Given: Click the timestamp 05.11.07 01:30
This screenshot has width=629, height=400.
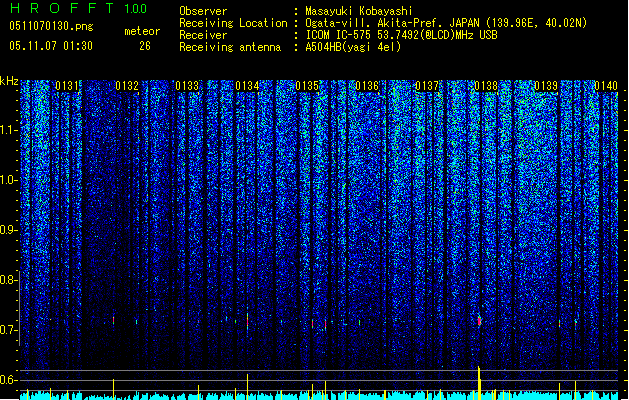Looking at the screenshot, I should 51,46.
